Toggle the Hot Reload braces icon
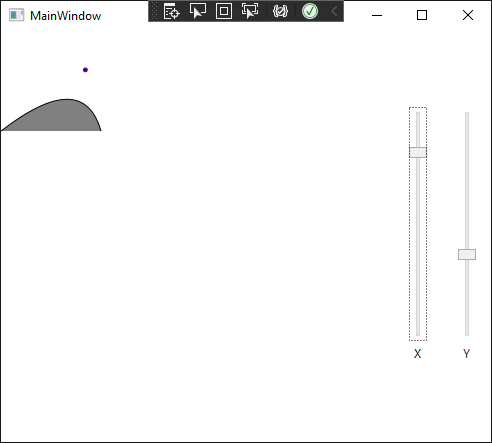This screenshot has width=492, height=443. coord(280,11)
